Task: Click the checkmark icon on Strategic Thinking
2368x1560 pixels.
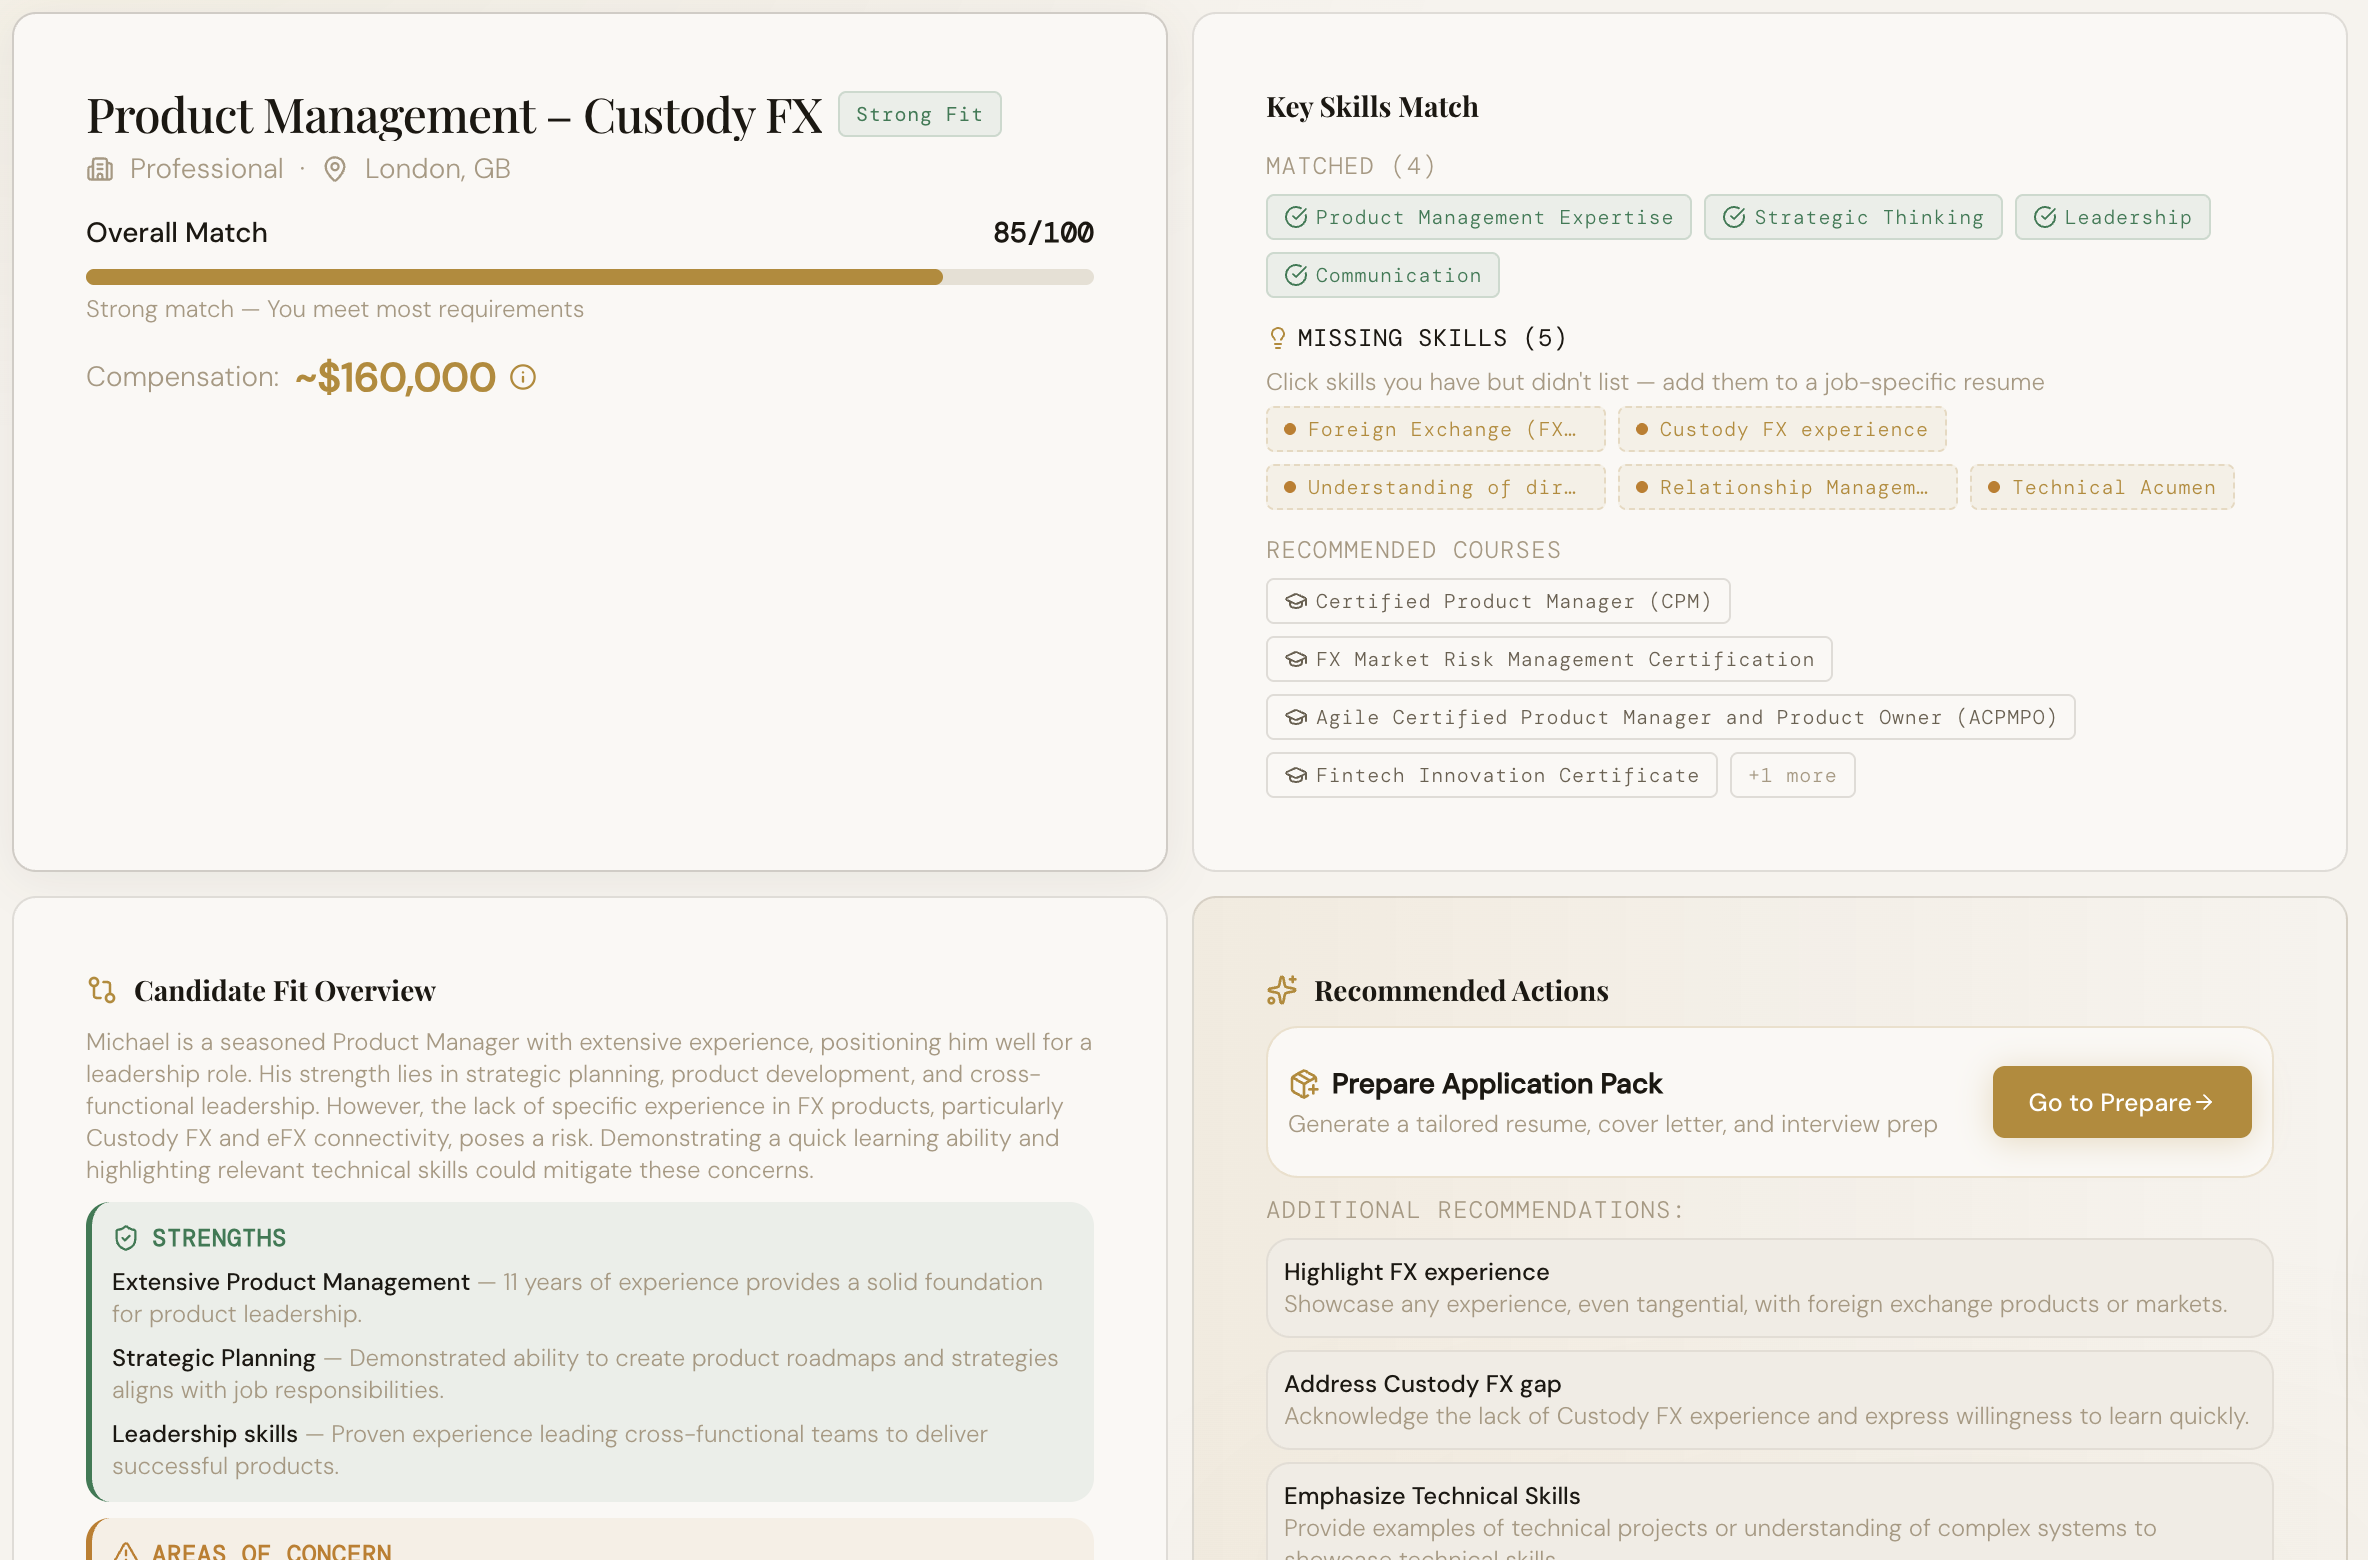Action: 1735,217
